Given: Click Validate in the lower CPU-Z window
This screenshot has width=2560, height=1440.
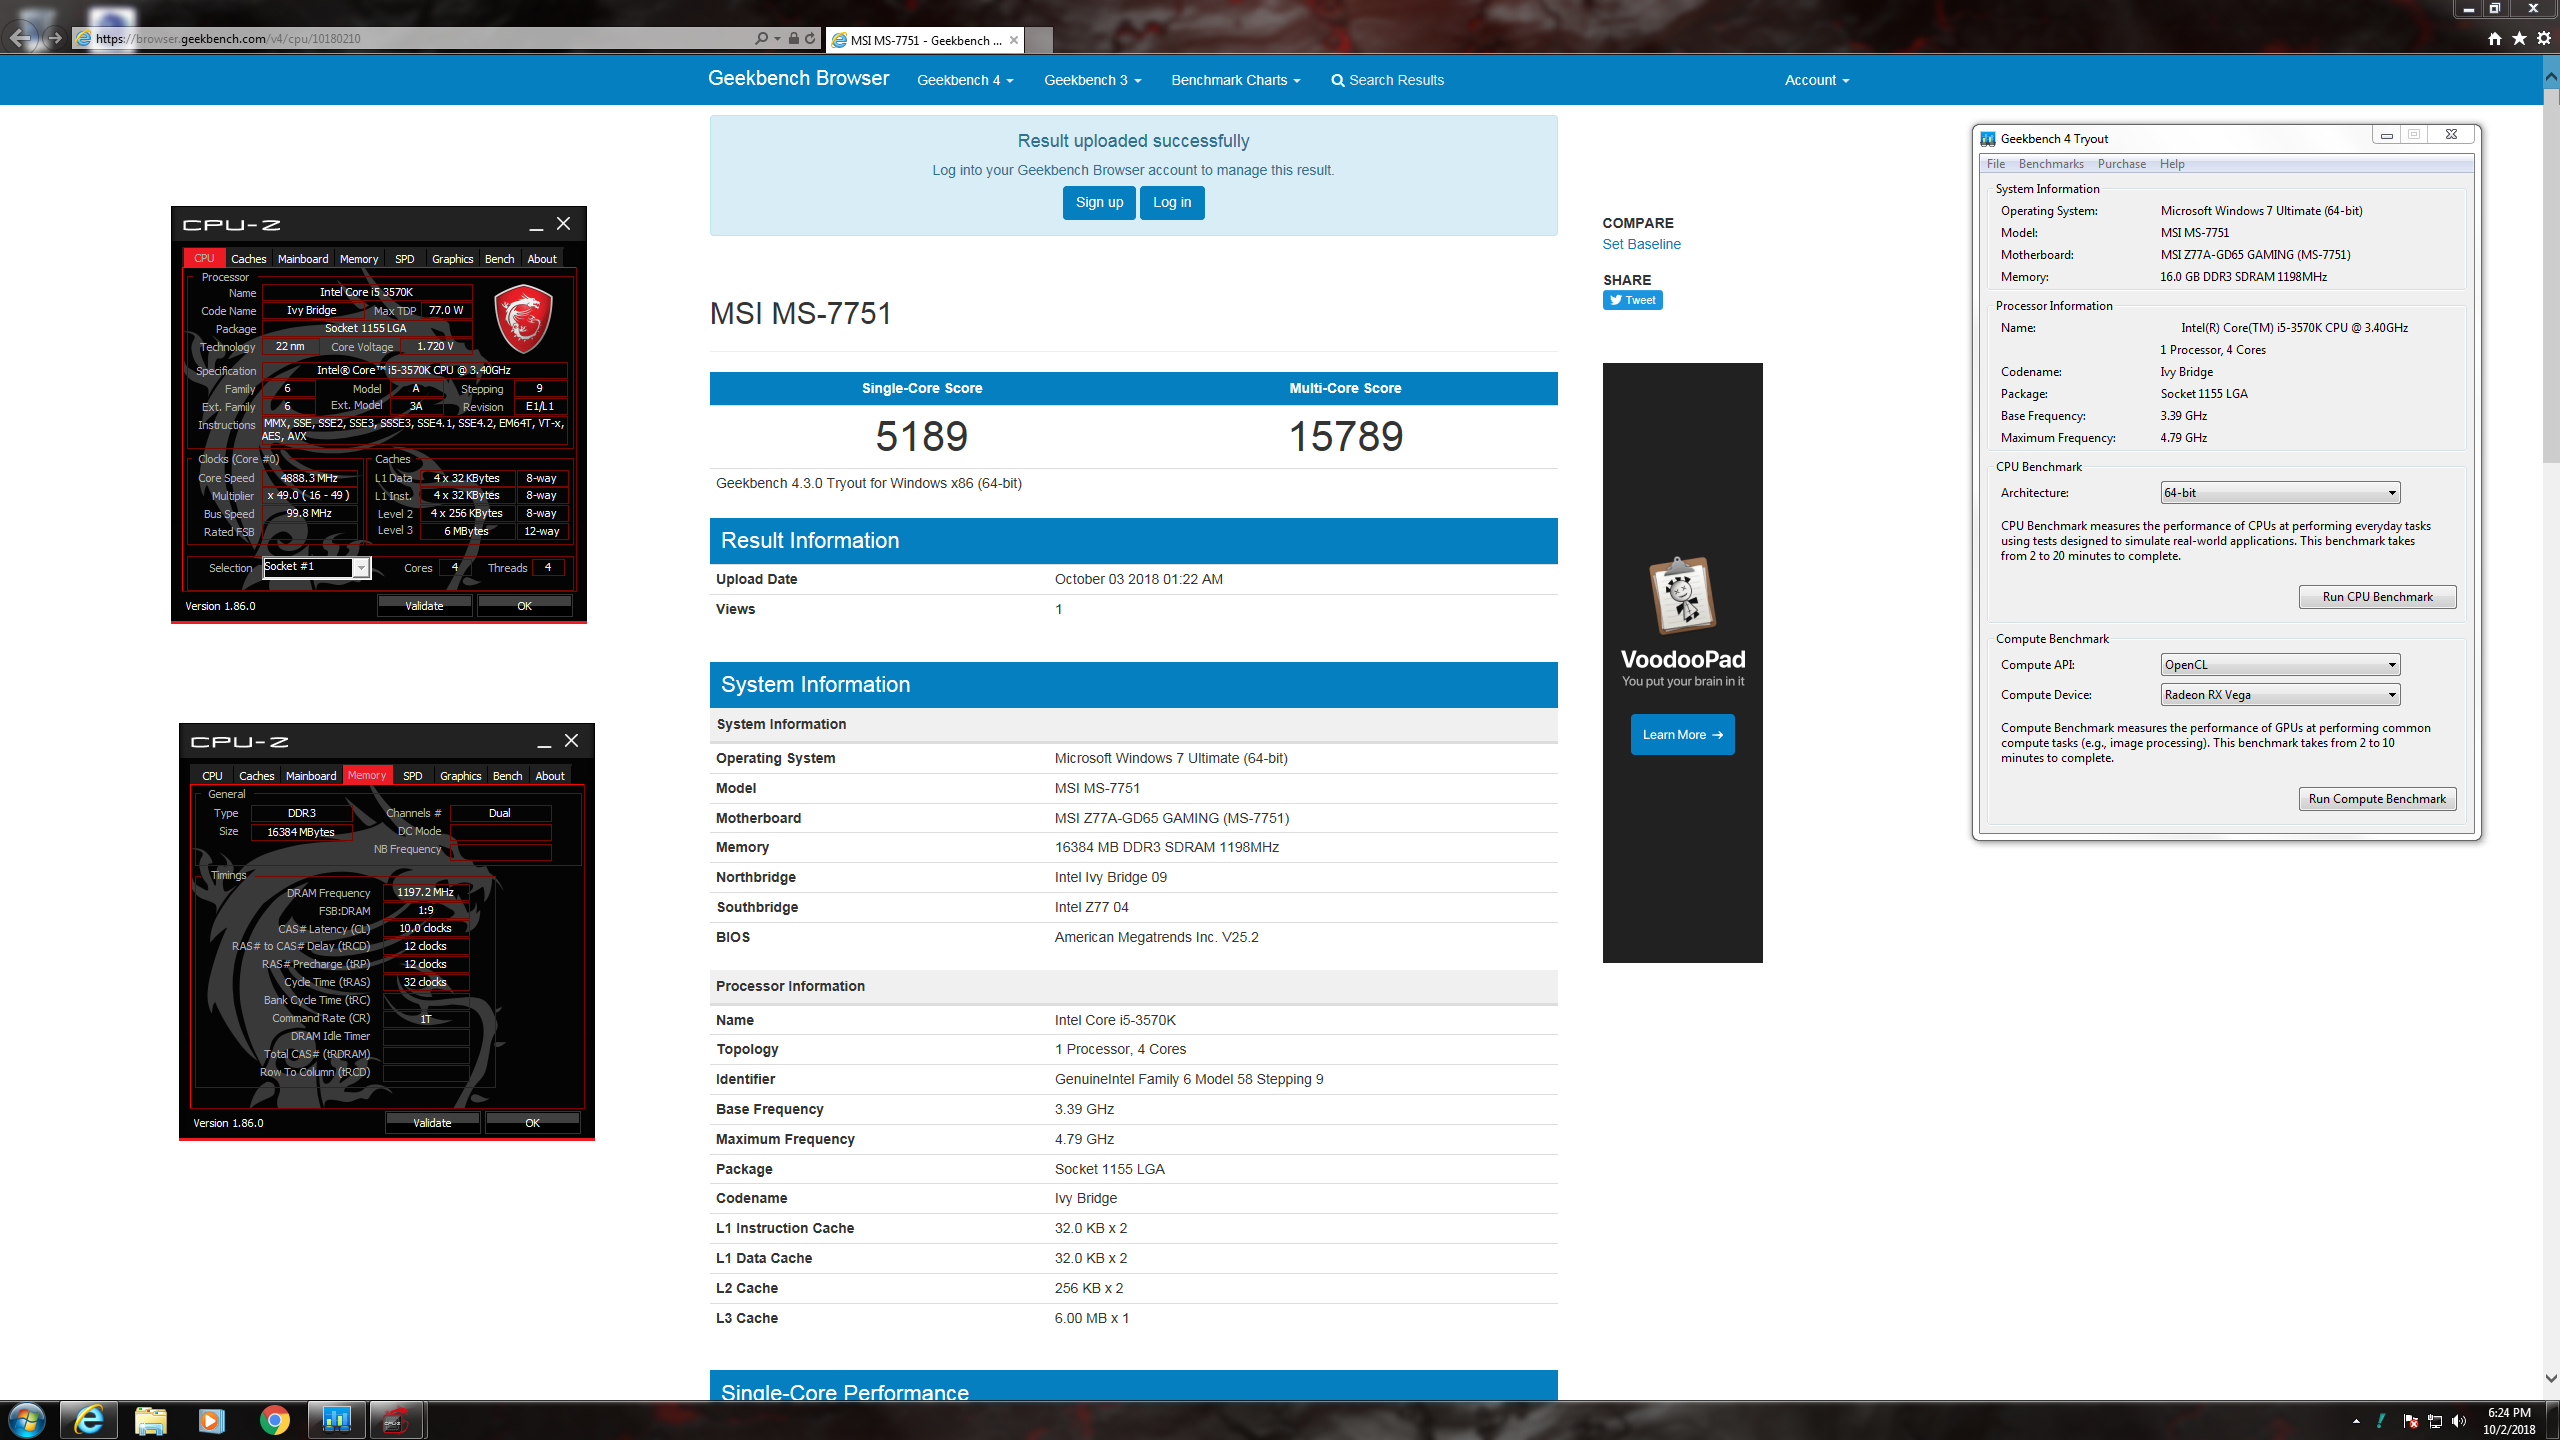Looking at the screenshot, I should (x=432, y=1123).
